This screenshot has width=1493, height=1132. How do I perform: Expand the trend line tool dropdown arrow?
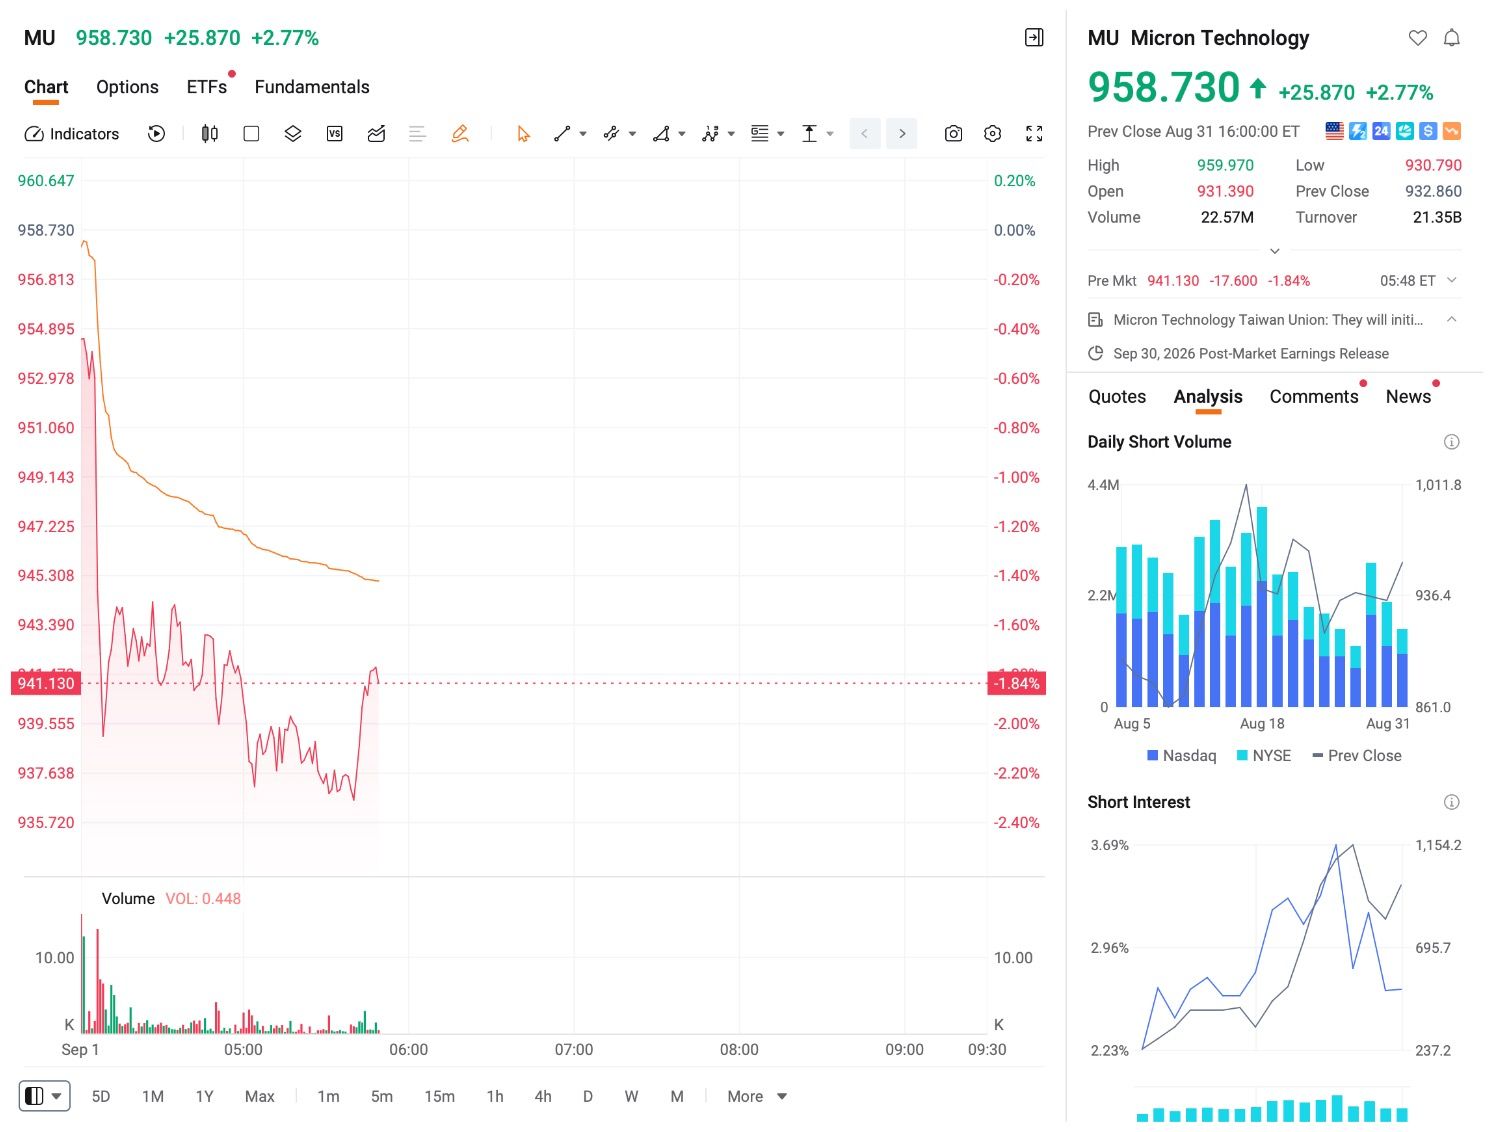(x=583, y=134)
